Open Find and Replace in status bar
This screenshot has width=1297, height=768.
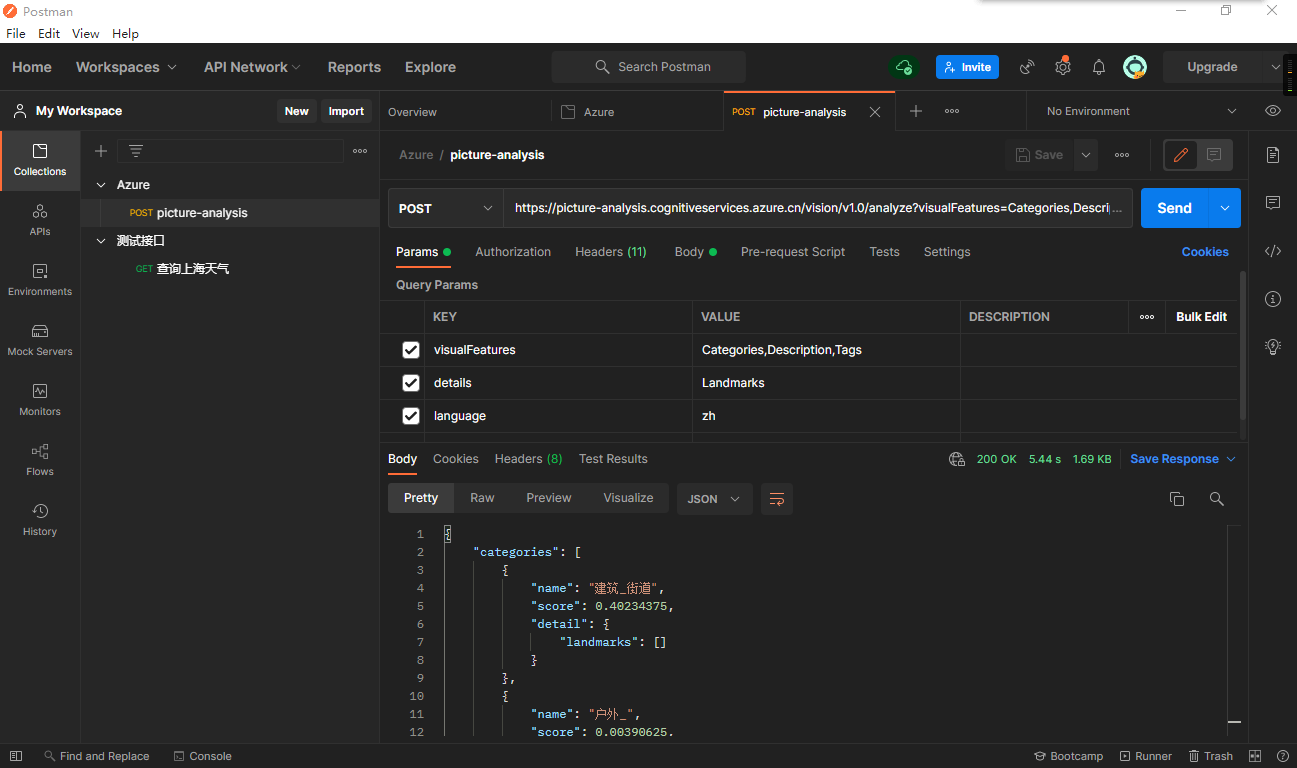[x=95, y=756]
